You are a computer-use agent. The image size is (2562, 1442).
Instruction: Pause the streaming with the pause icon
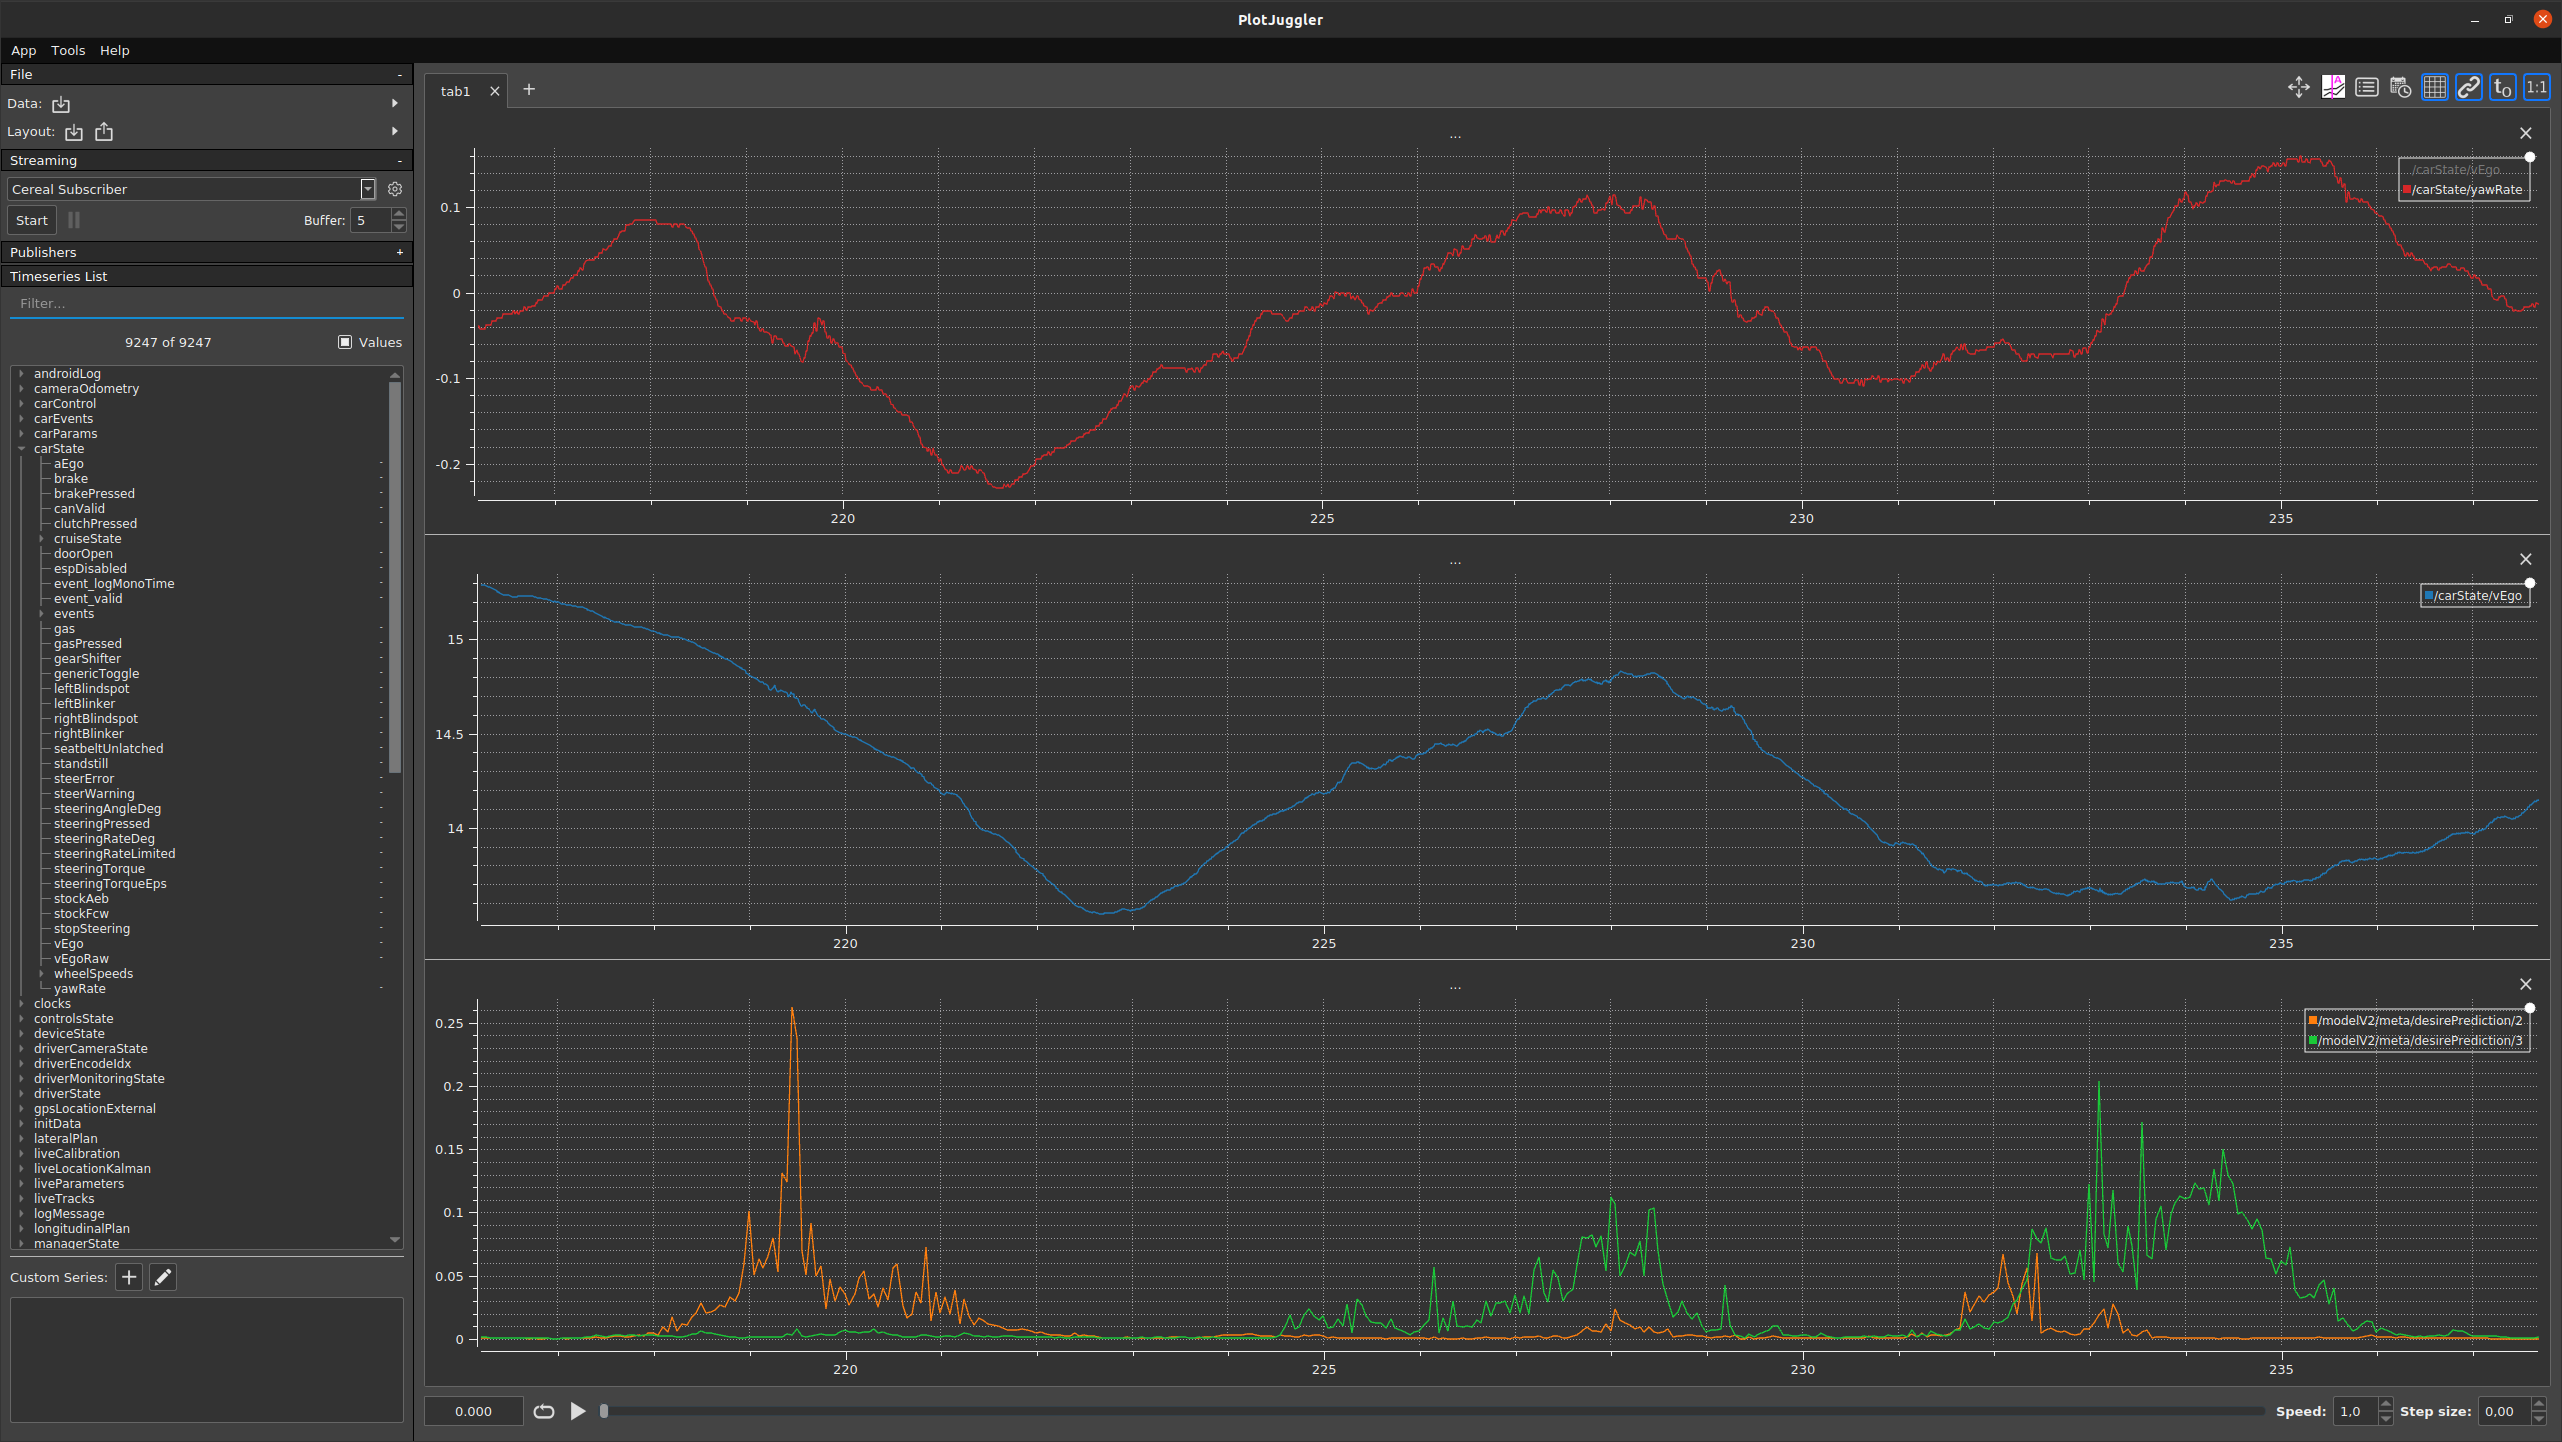click(73, 220)
